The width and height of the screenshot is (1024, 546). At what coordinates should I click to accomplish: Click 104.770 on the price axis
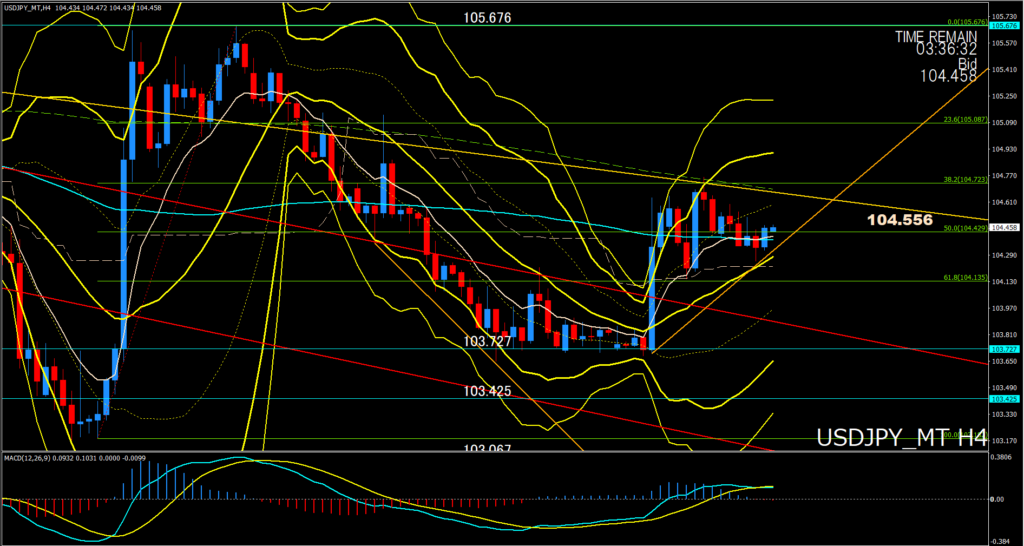[x=1002, y=175]
